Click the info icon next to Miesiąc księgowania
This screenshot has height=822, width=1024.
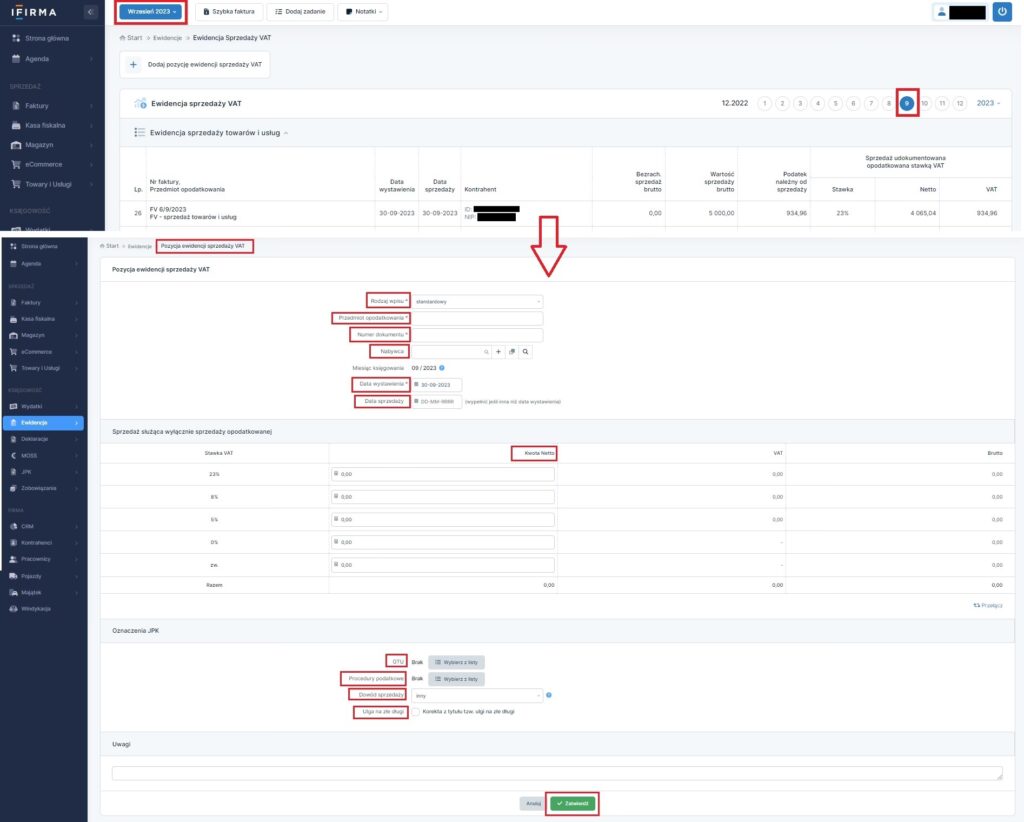coord(442,368)
